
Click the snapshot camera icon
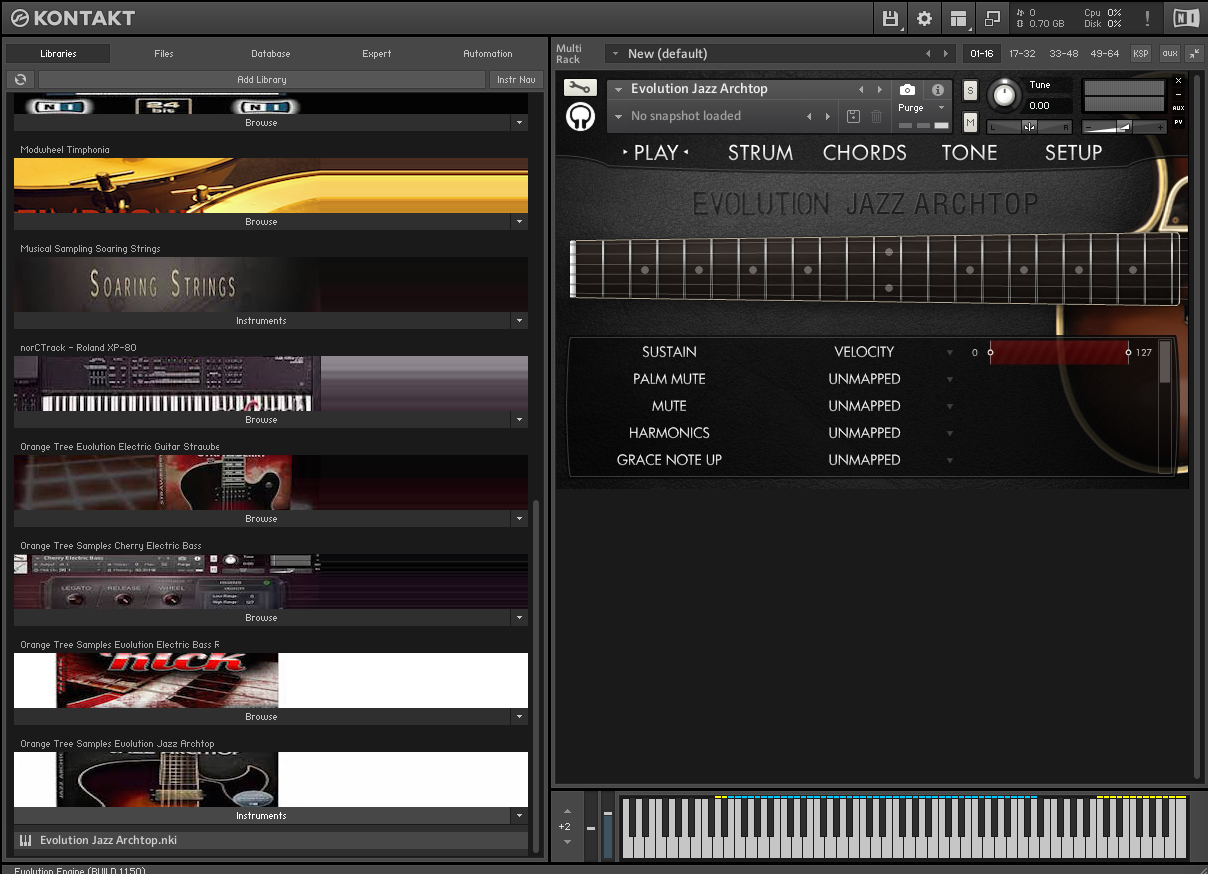pos(907,89)
